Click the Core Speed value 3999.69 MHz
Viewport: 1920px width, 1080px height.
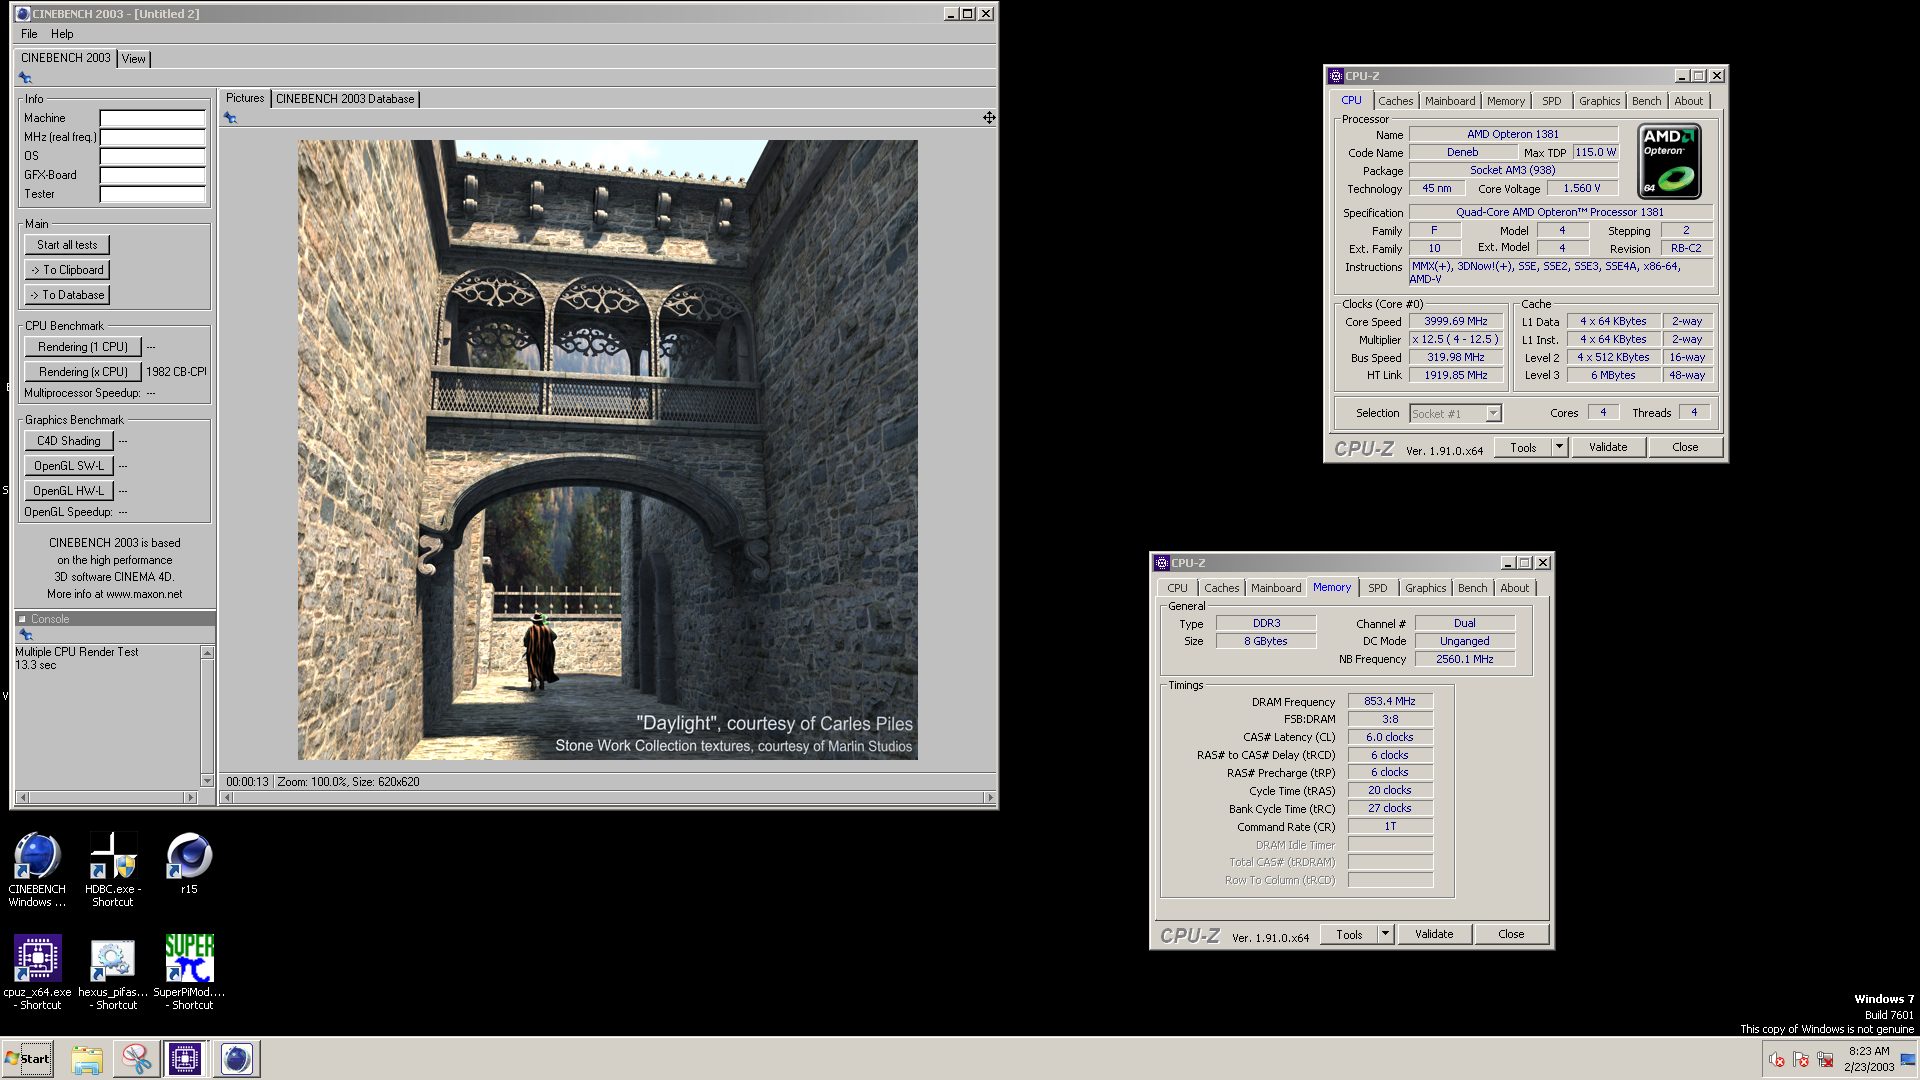pos(1456,322)
